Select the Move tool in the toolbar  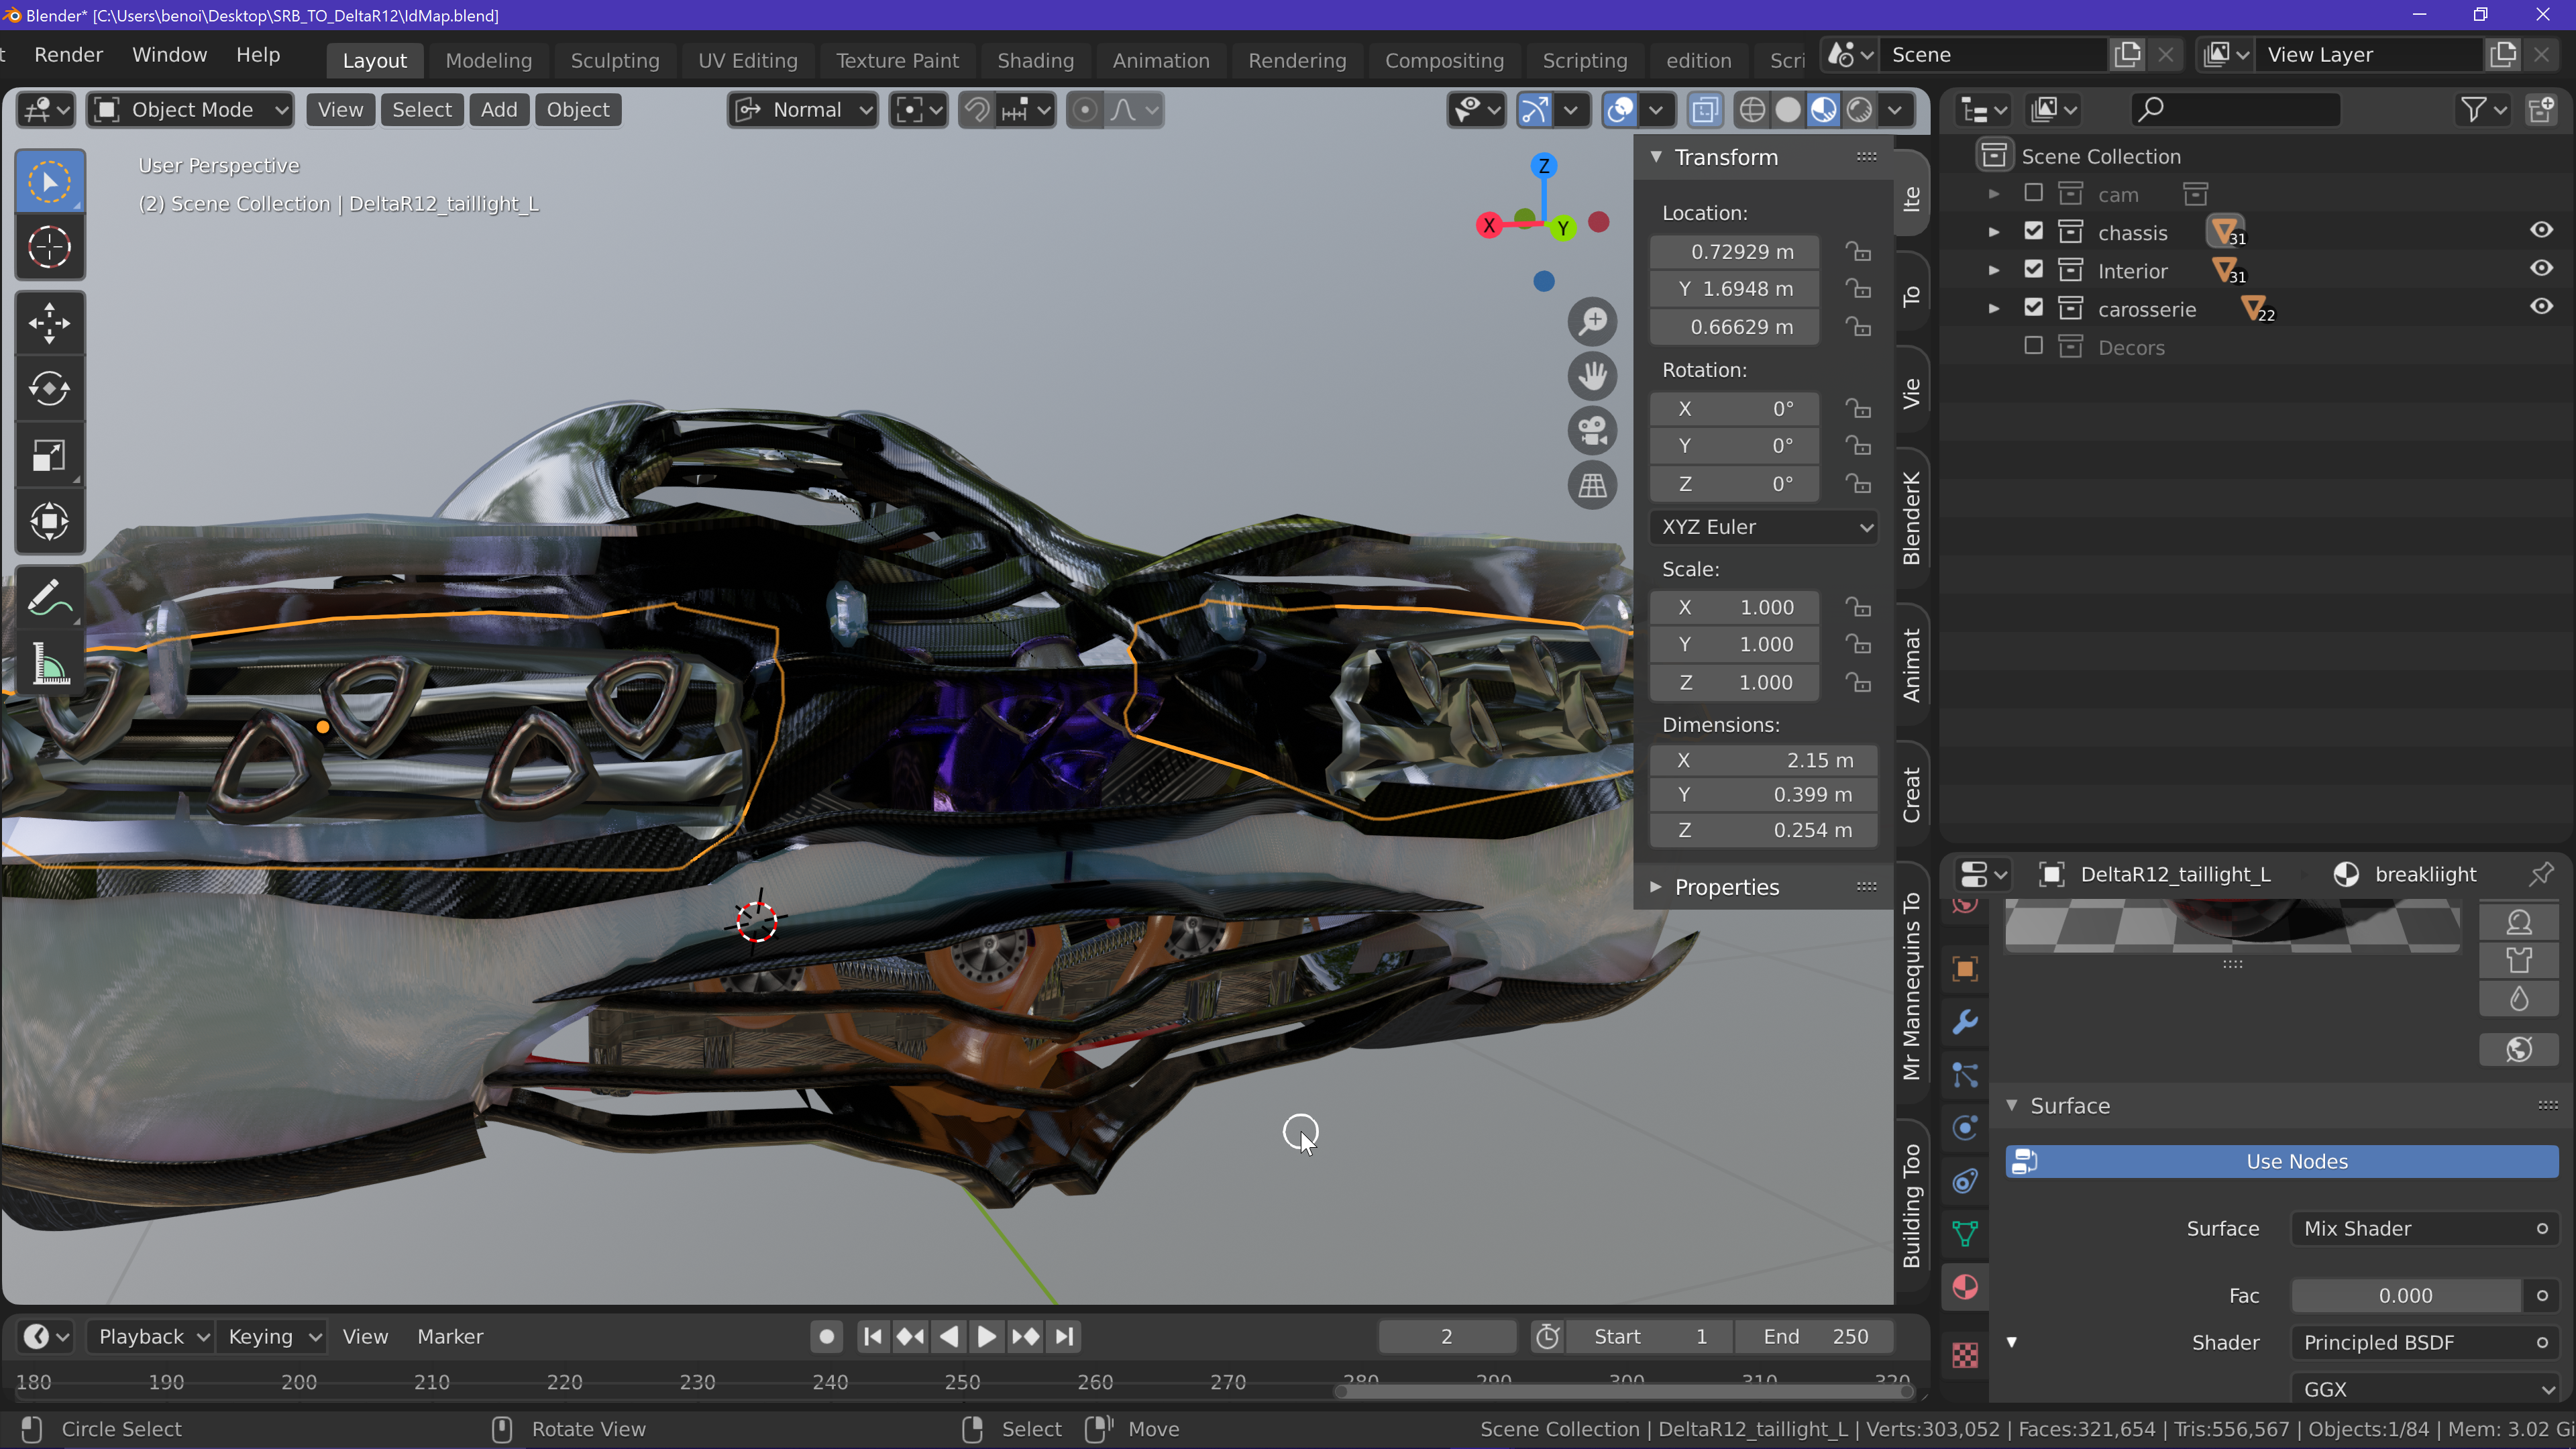pos(49,323)
